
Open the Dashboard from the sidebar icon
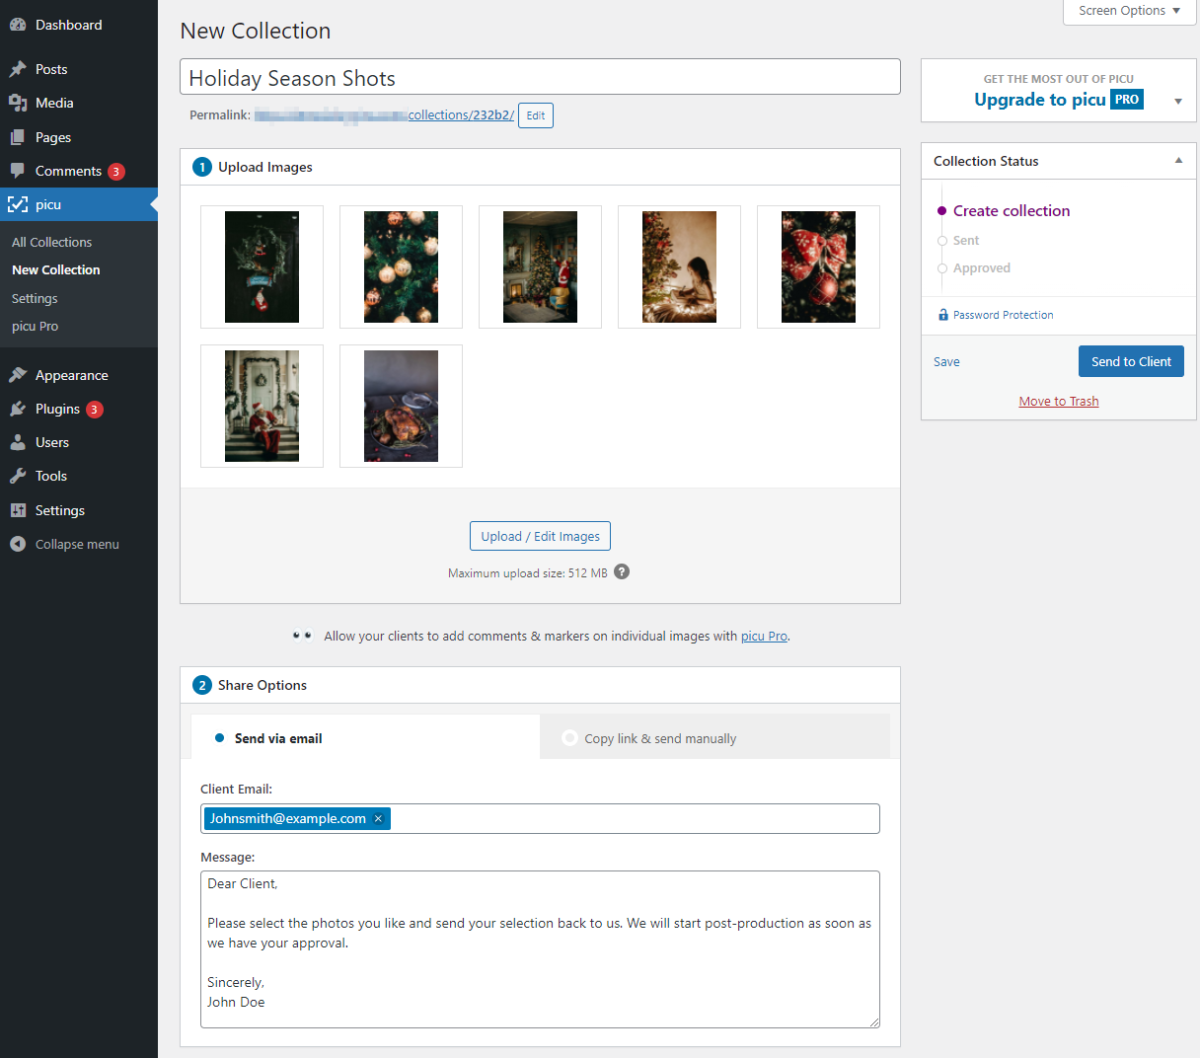point(18,25)
